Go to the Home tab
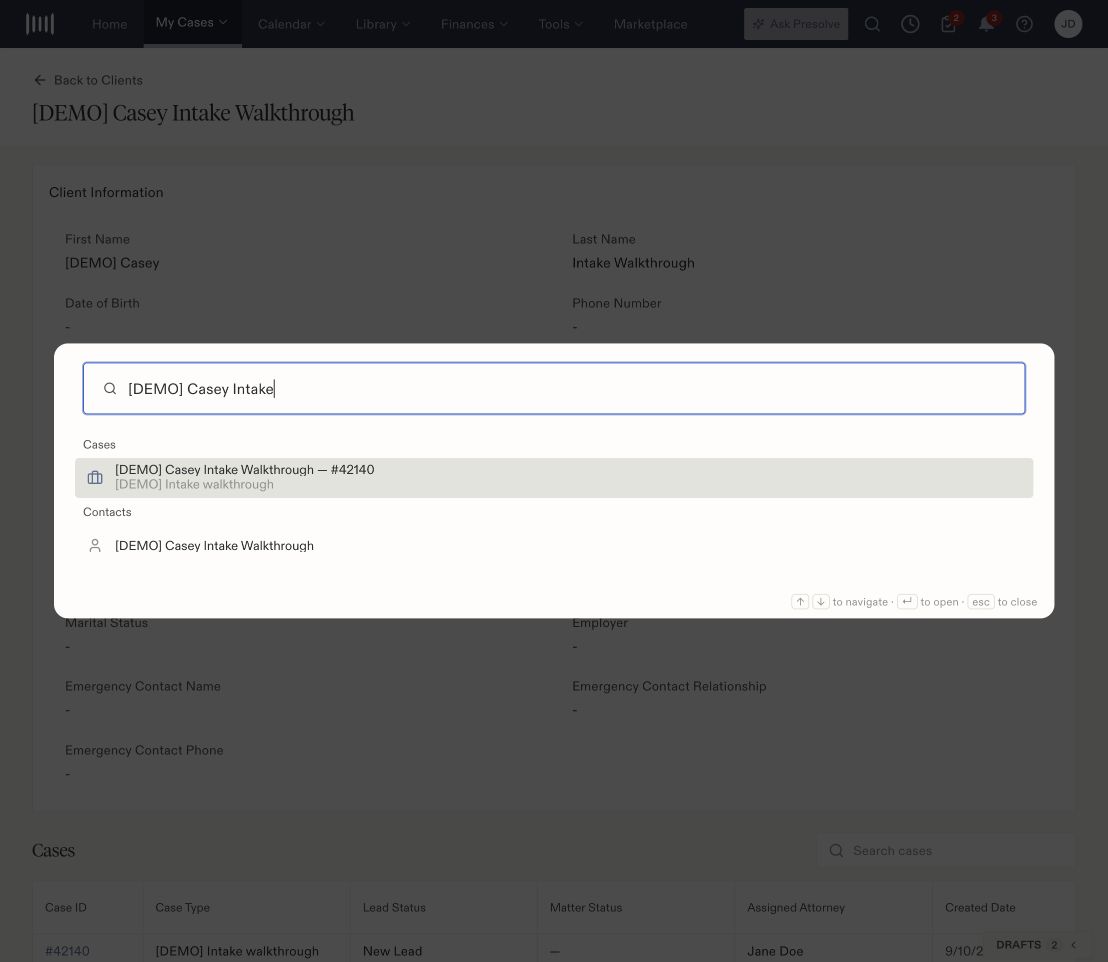This screenshot has width=1108, height=962. [110, 24]
